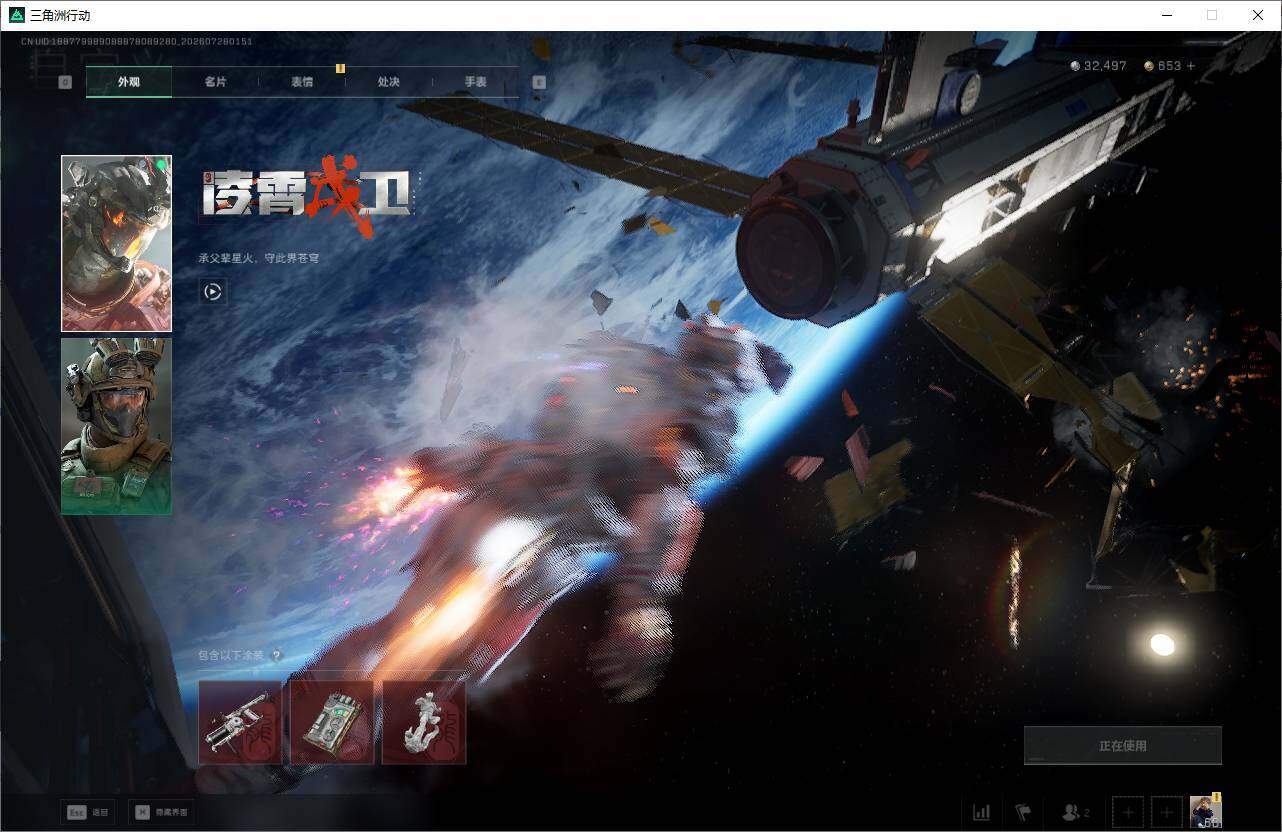
Task: Open the player avatar profile
Action: [1206, 812]
